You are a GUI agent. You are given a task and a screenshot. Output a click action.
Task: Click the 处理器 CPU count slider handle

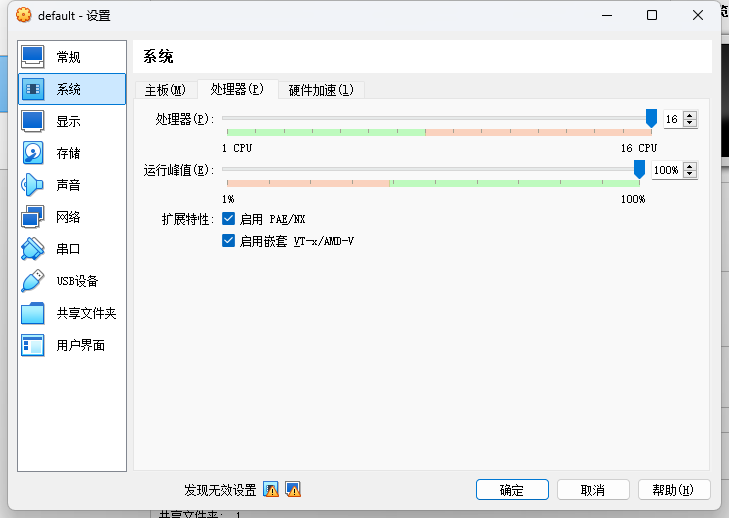(651, 118)
